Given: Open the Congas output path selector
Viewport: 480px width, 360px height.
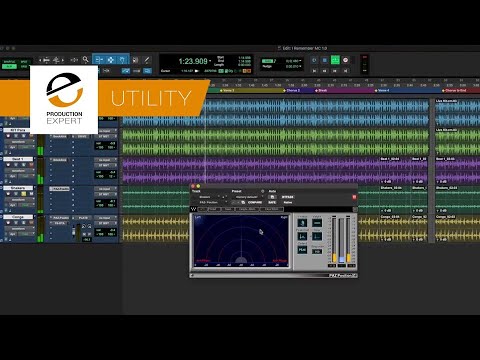Looking at the screenshot, I should pyautogui.click(x=105, y=223).
